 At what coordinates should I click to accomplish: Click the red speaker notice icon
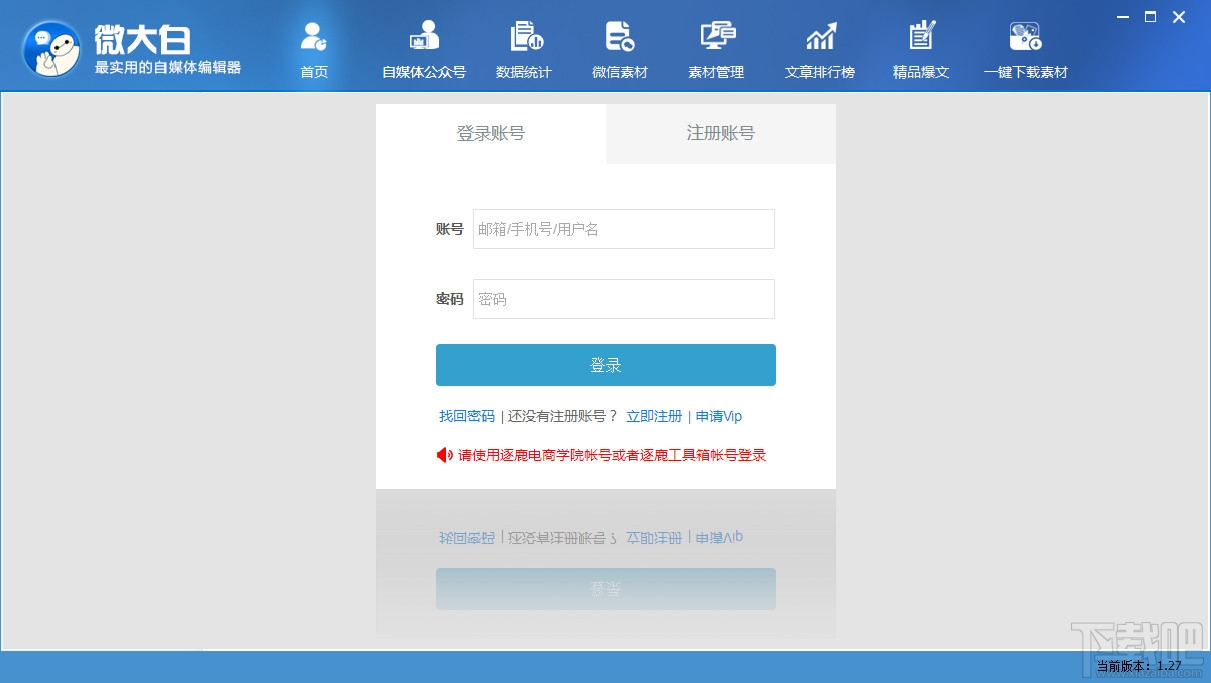point(445,455)
